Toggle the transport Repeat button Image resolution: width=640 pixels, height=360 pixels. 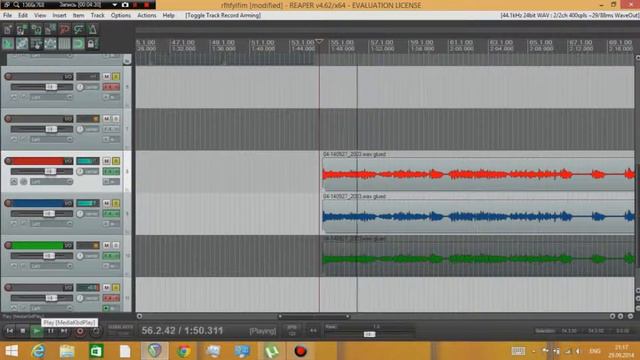pyautogui.click(x=96, y=331)
